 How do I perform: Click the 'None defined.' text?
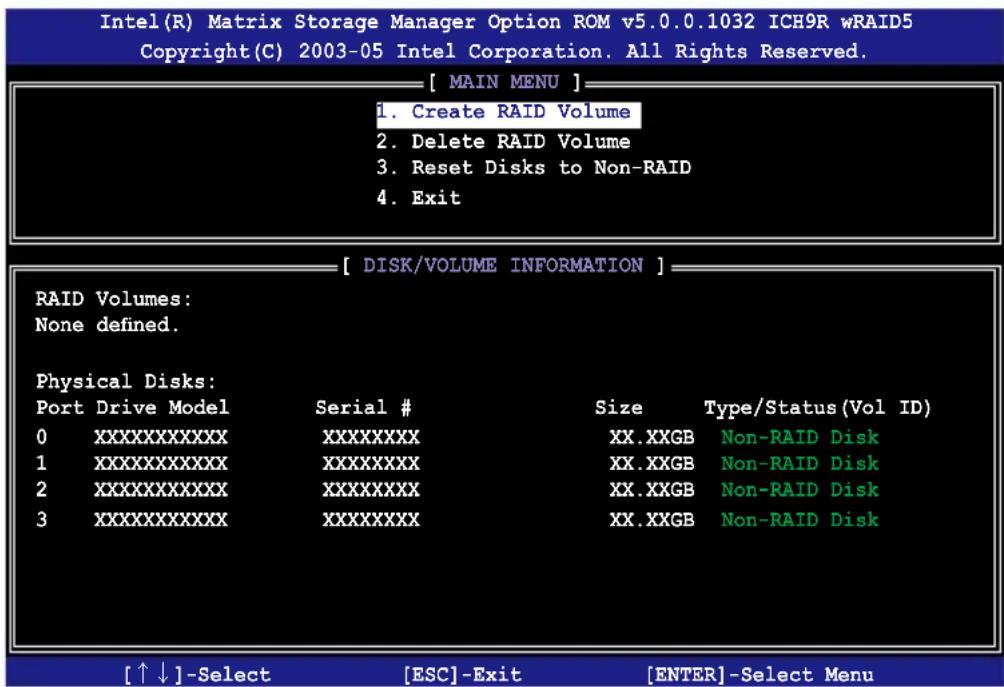point(107,325)
